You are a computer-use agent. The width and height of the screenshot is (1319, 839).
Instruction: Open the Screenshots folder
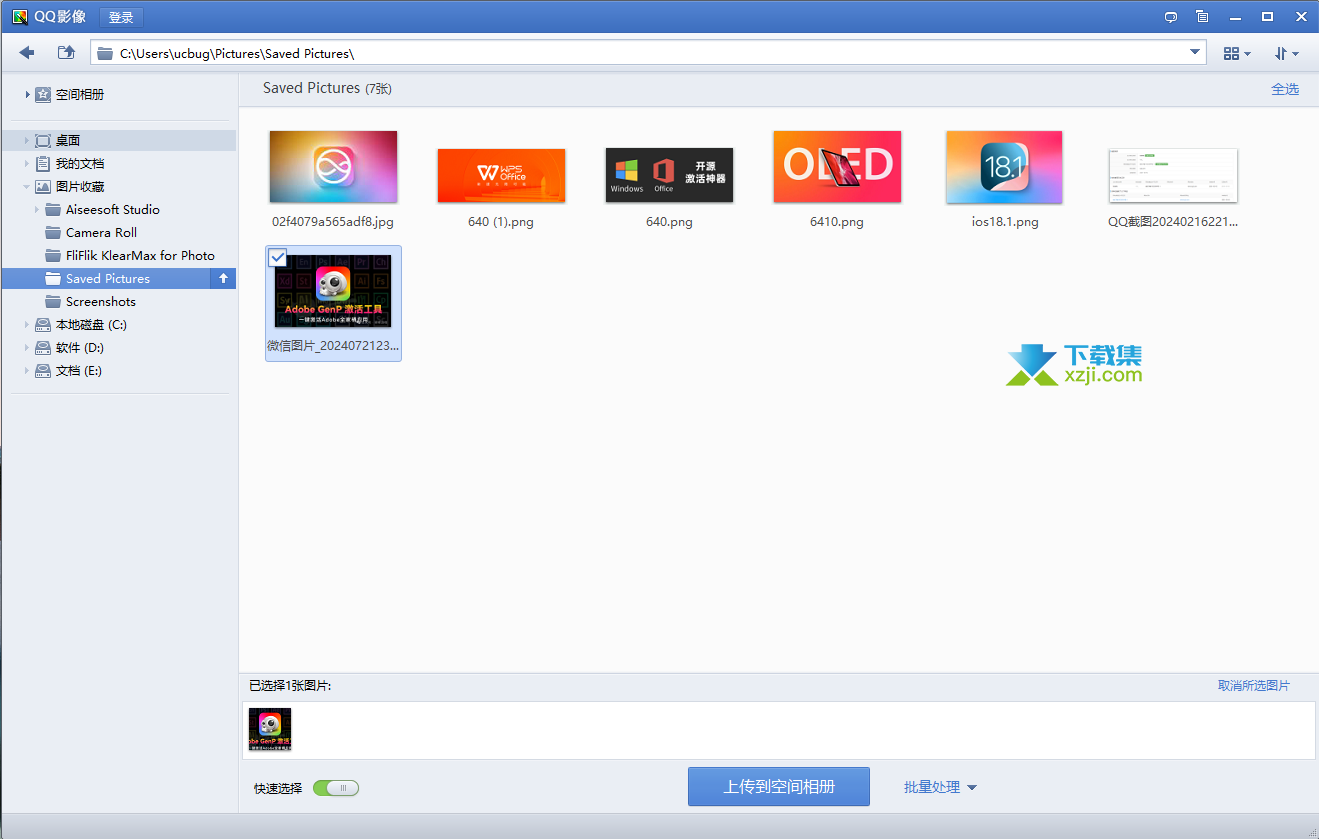tap(101, 302)
